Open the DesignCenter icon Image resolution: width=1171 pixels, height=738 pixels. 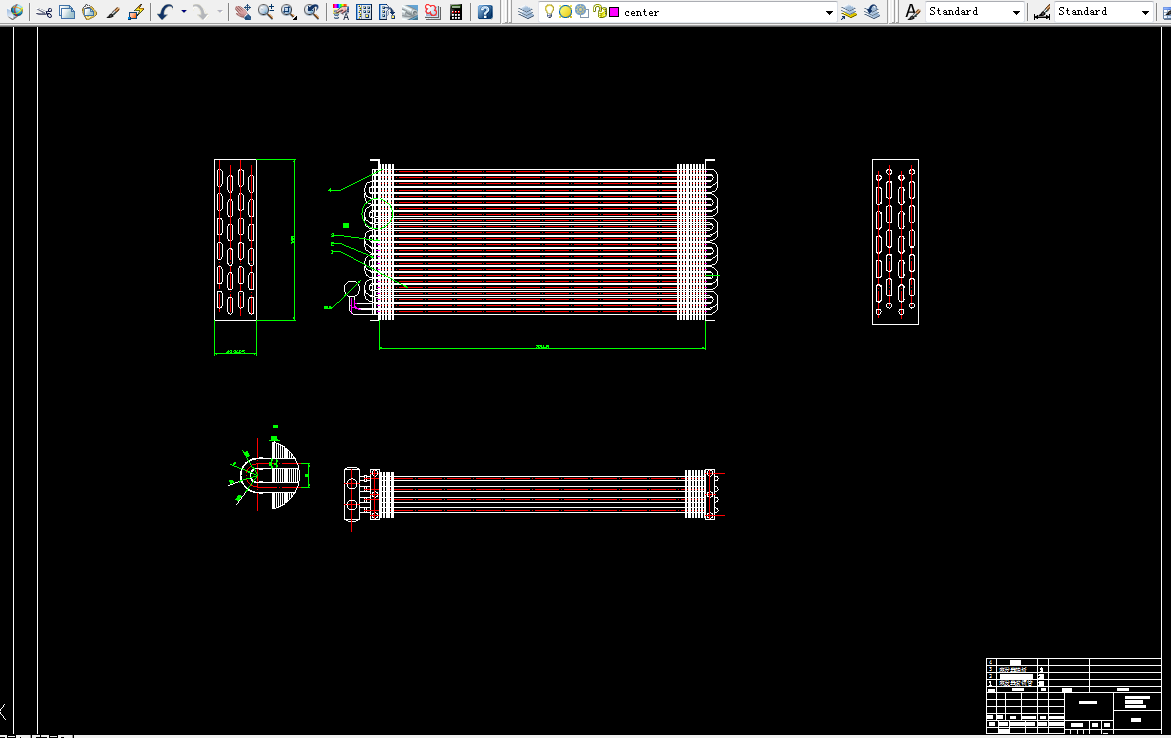coord(364,12)
